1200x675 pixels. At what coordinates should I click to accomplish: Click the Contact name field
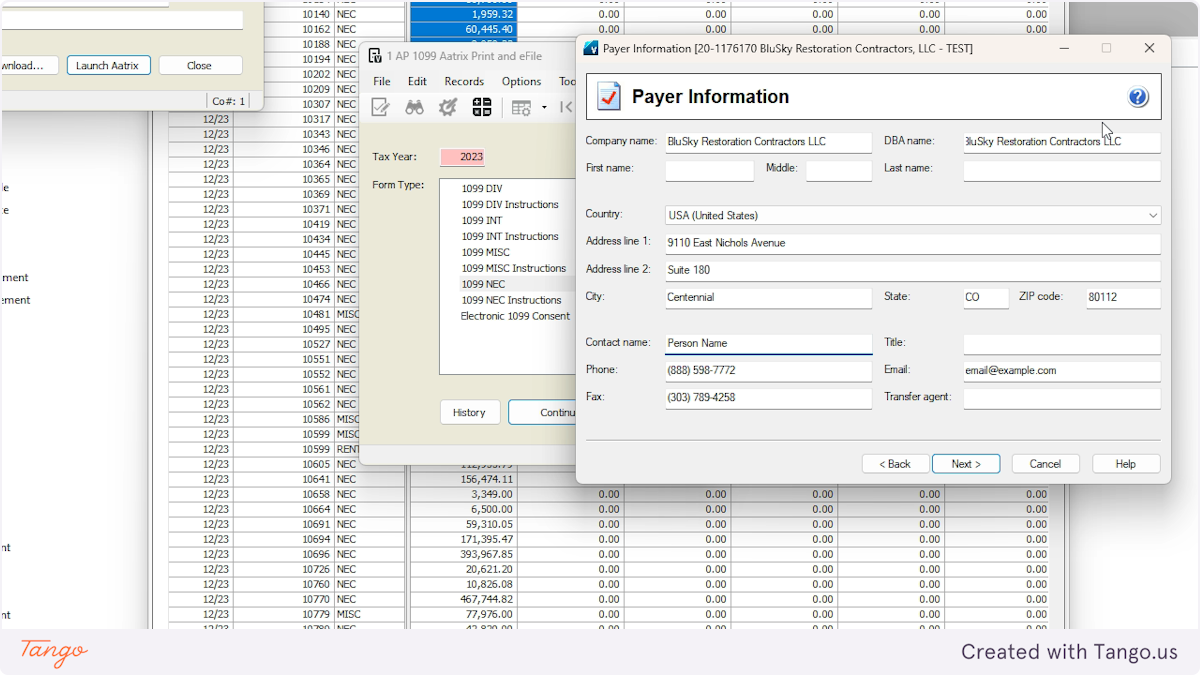pyautogui.click(x=768, y=343)
